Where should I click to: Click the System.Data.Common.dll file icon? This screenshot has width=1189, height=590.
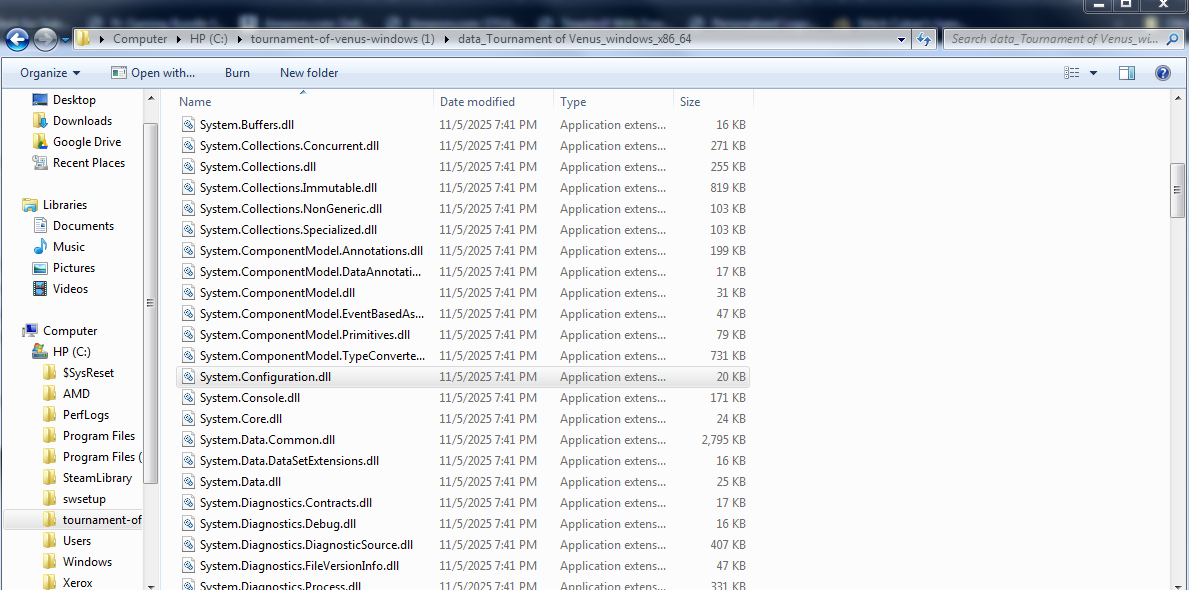click(x=189, y=440)
